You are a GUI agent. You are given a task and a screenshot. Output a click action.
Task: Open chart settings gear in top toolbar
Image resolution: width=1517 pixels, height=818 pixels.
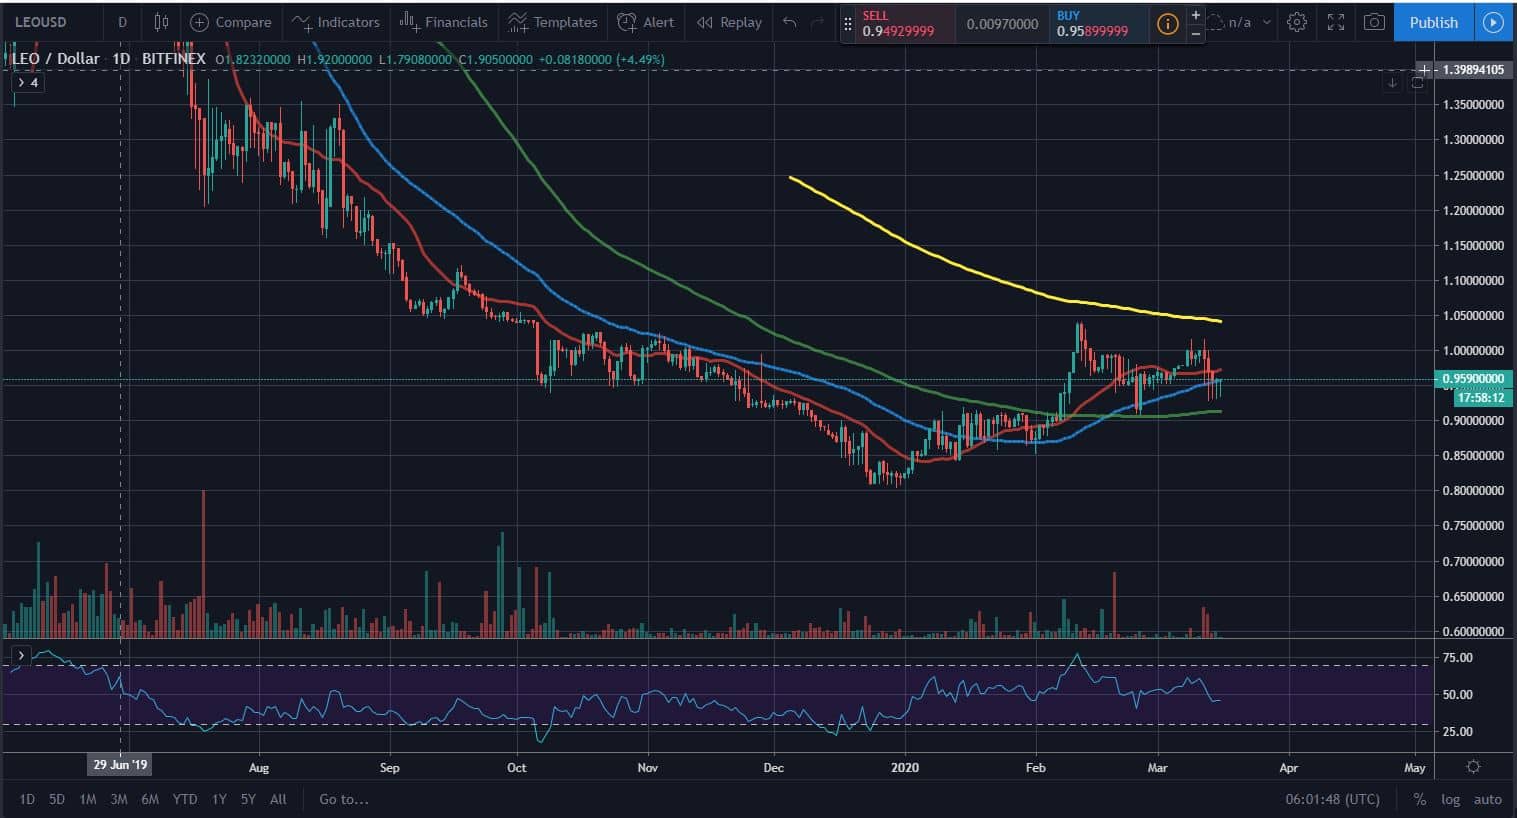tap(1297, 22)
